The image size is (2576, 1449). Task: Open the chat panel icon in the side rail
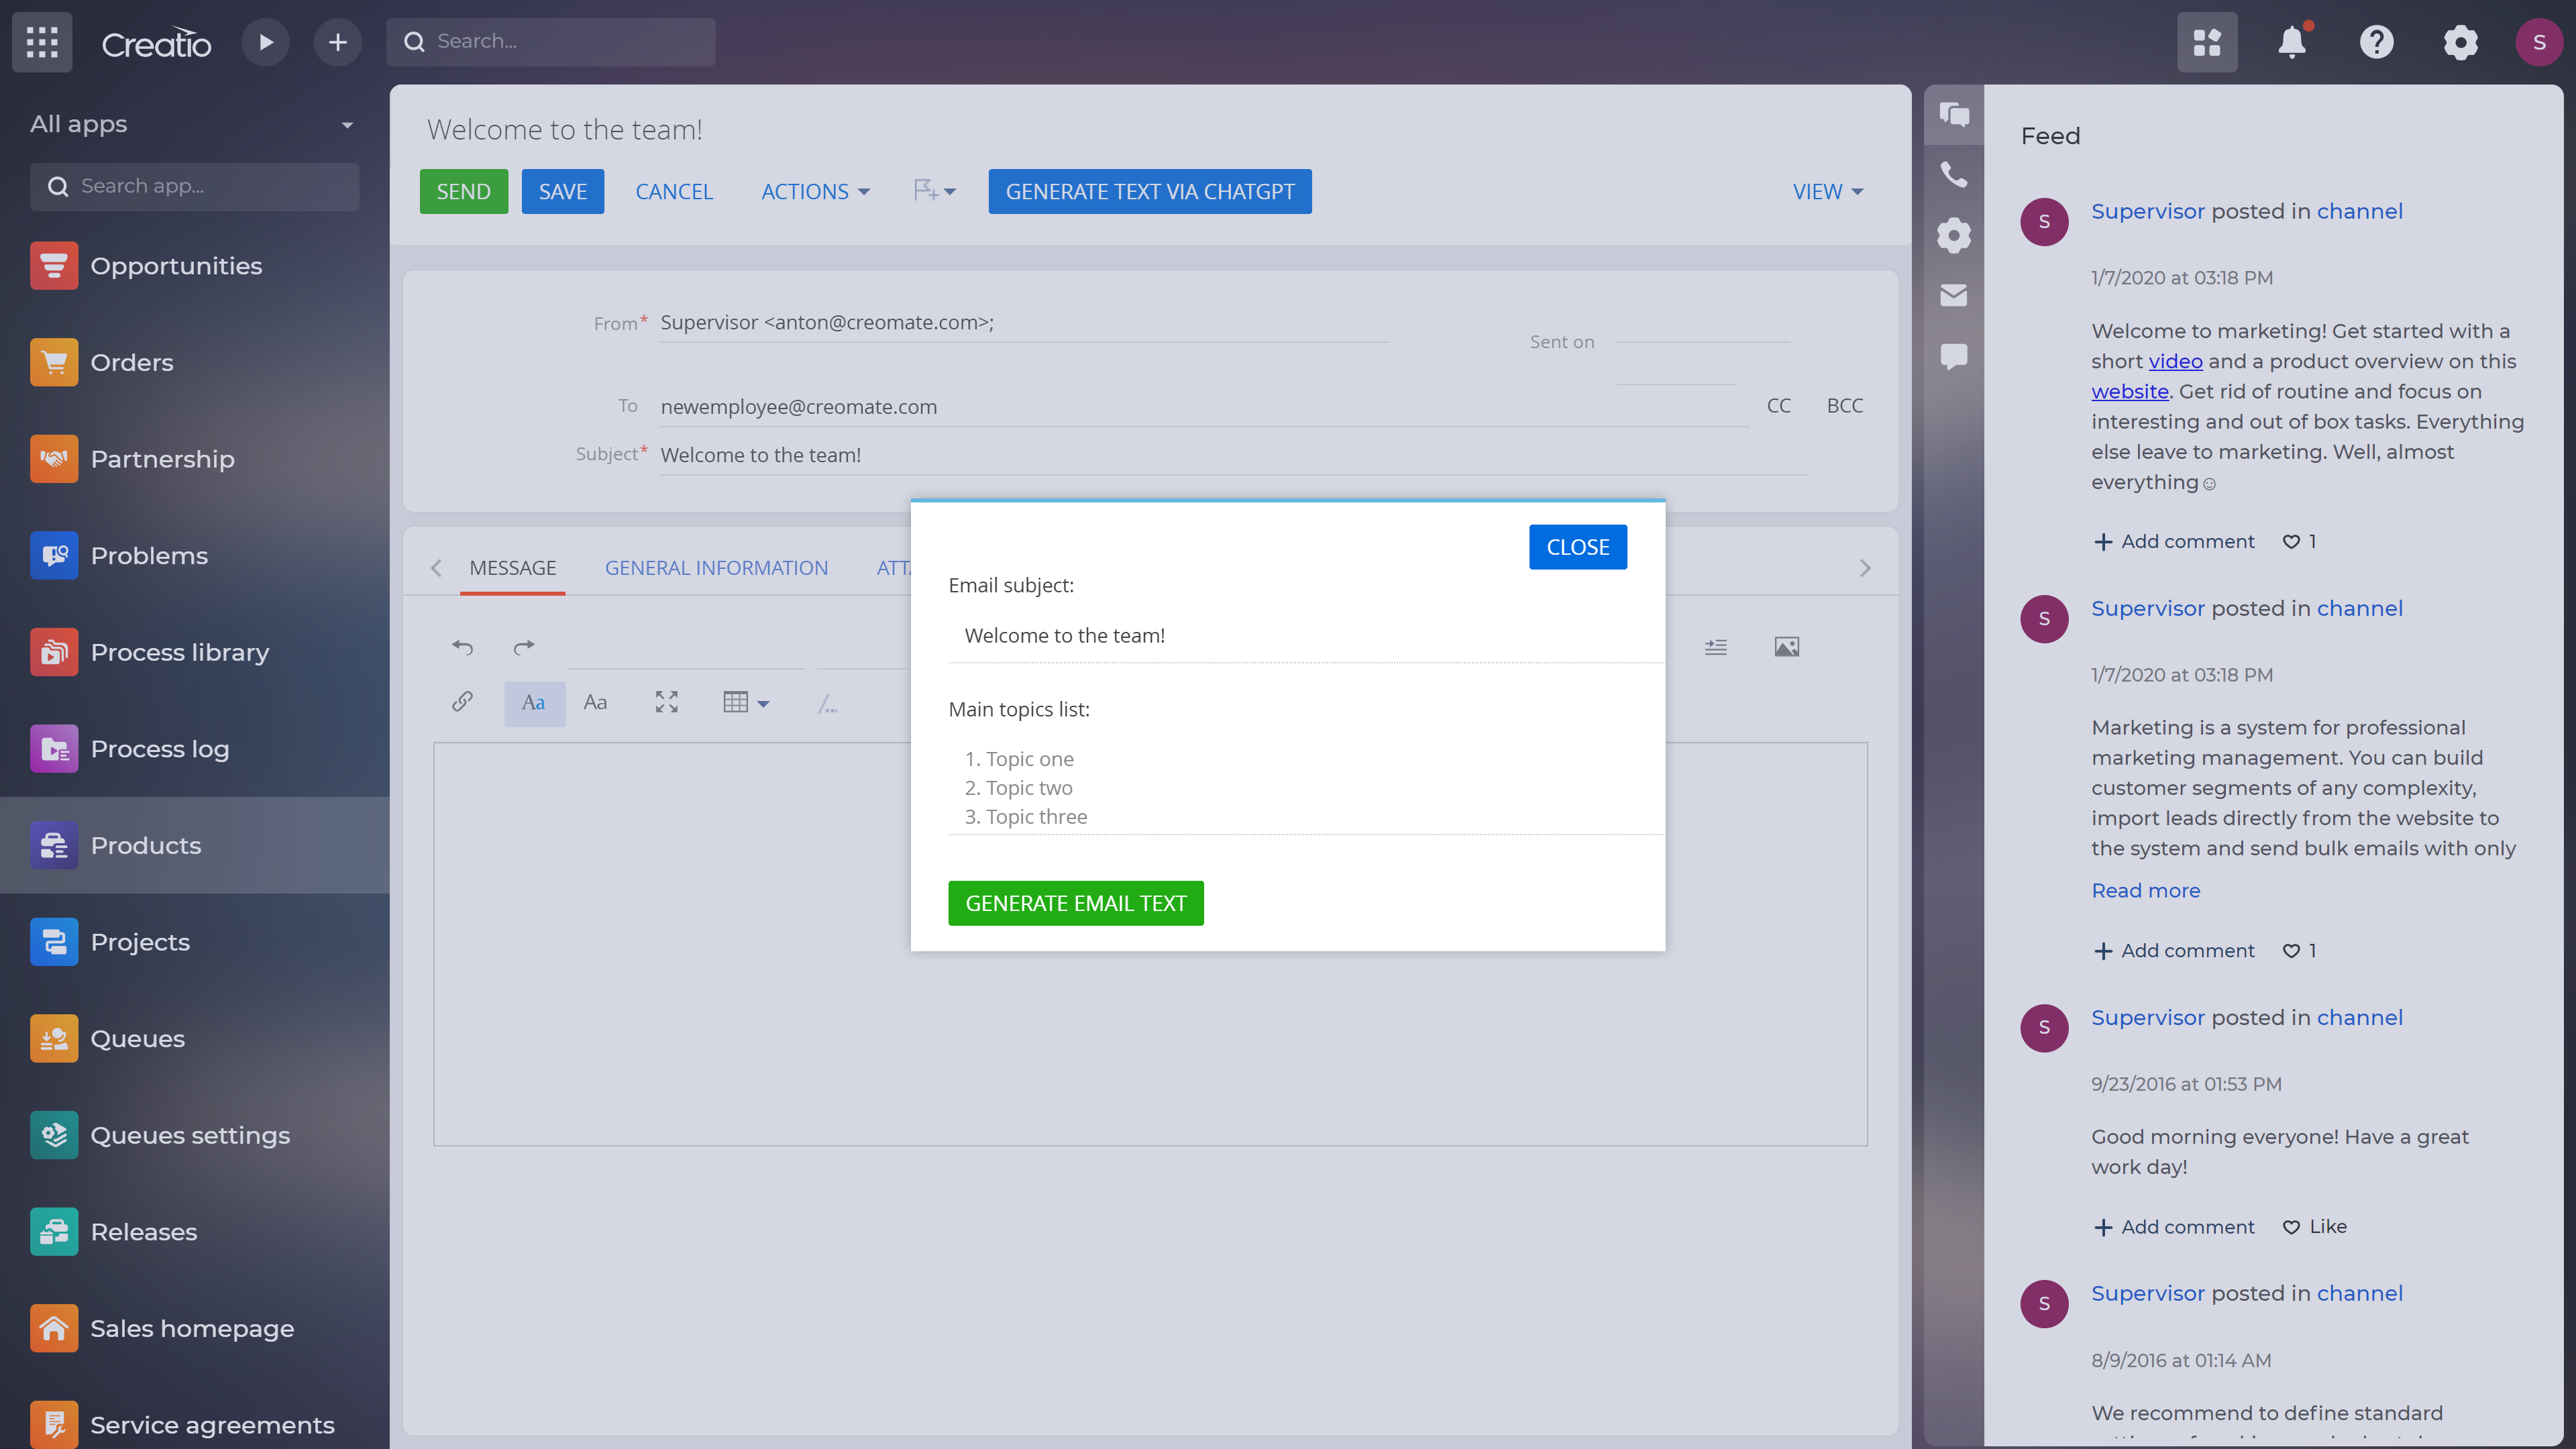tap(1954, 115)
